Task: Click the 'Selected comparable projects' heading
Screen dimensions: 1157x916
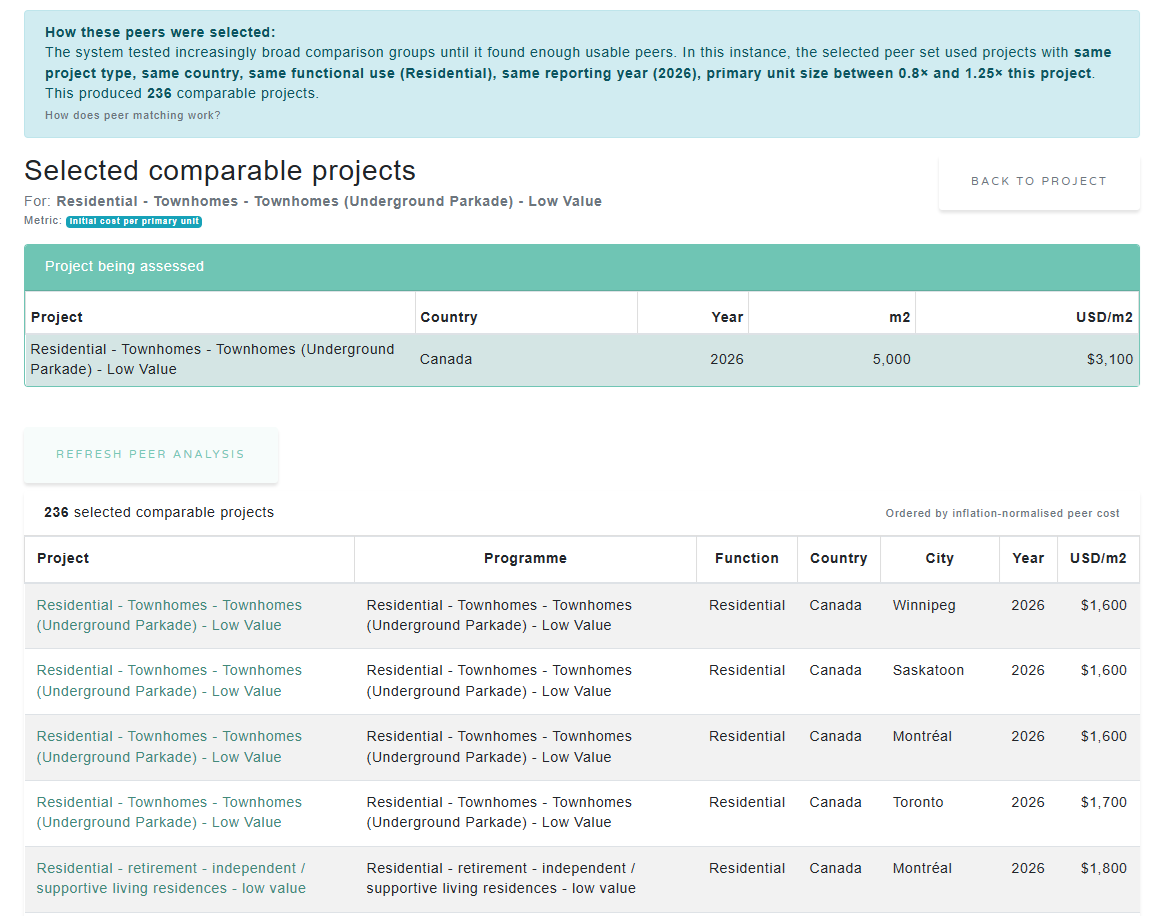Action: pyautogui.click(x=220, y=171)
